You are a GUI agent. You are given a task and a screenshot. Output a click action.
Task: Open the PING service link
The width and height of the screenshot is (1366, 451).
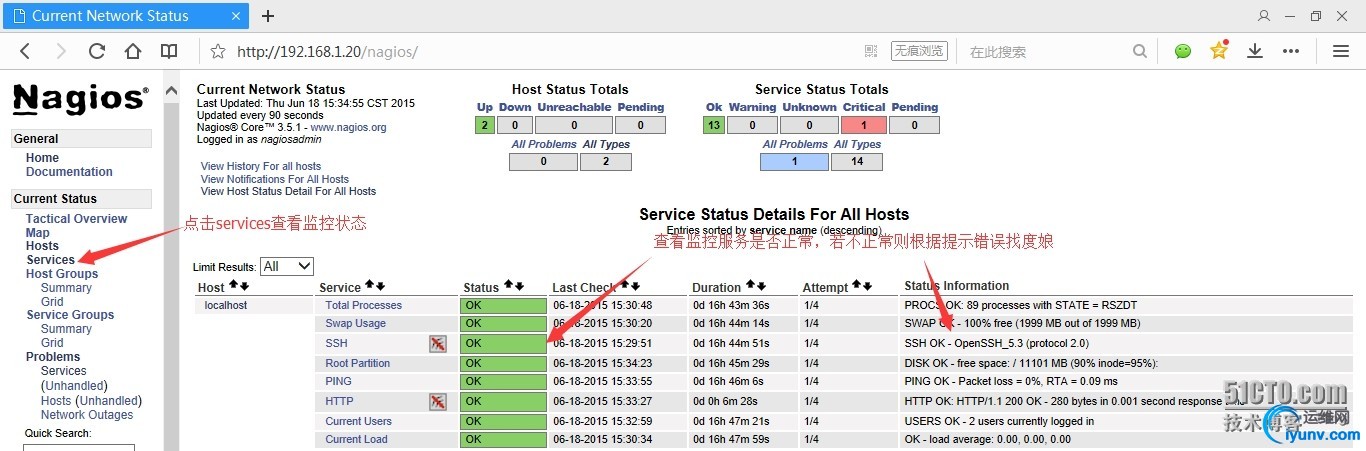339,381
